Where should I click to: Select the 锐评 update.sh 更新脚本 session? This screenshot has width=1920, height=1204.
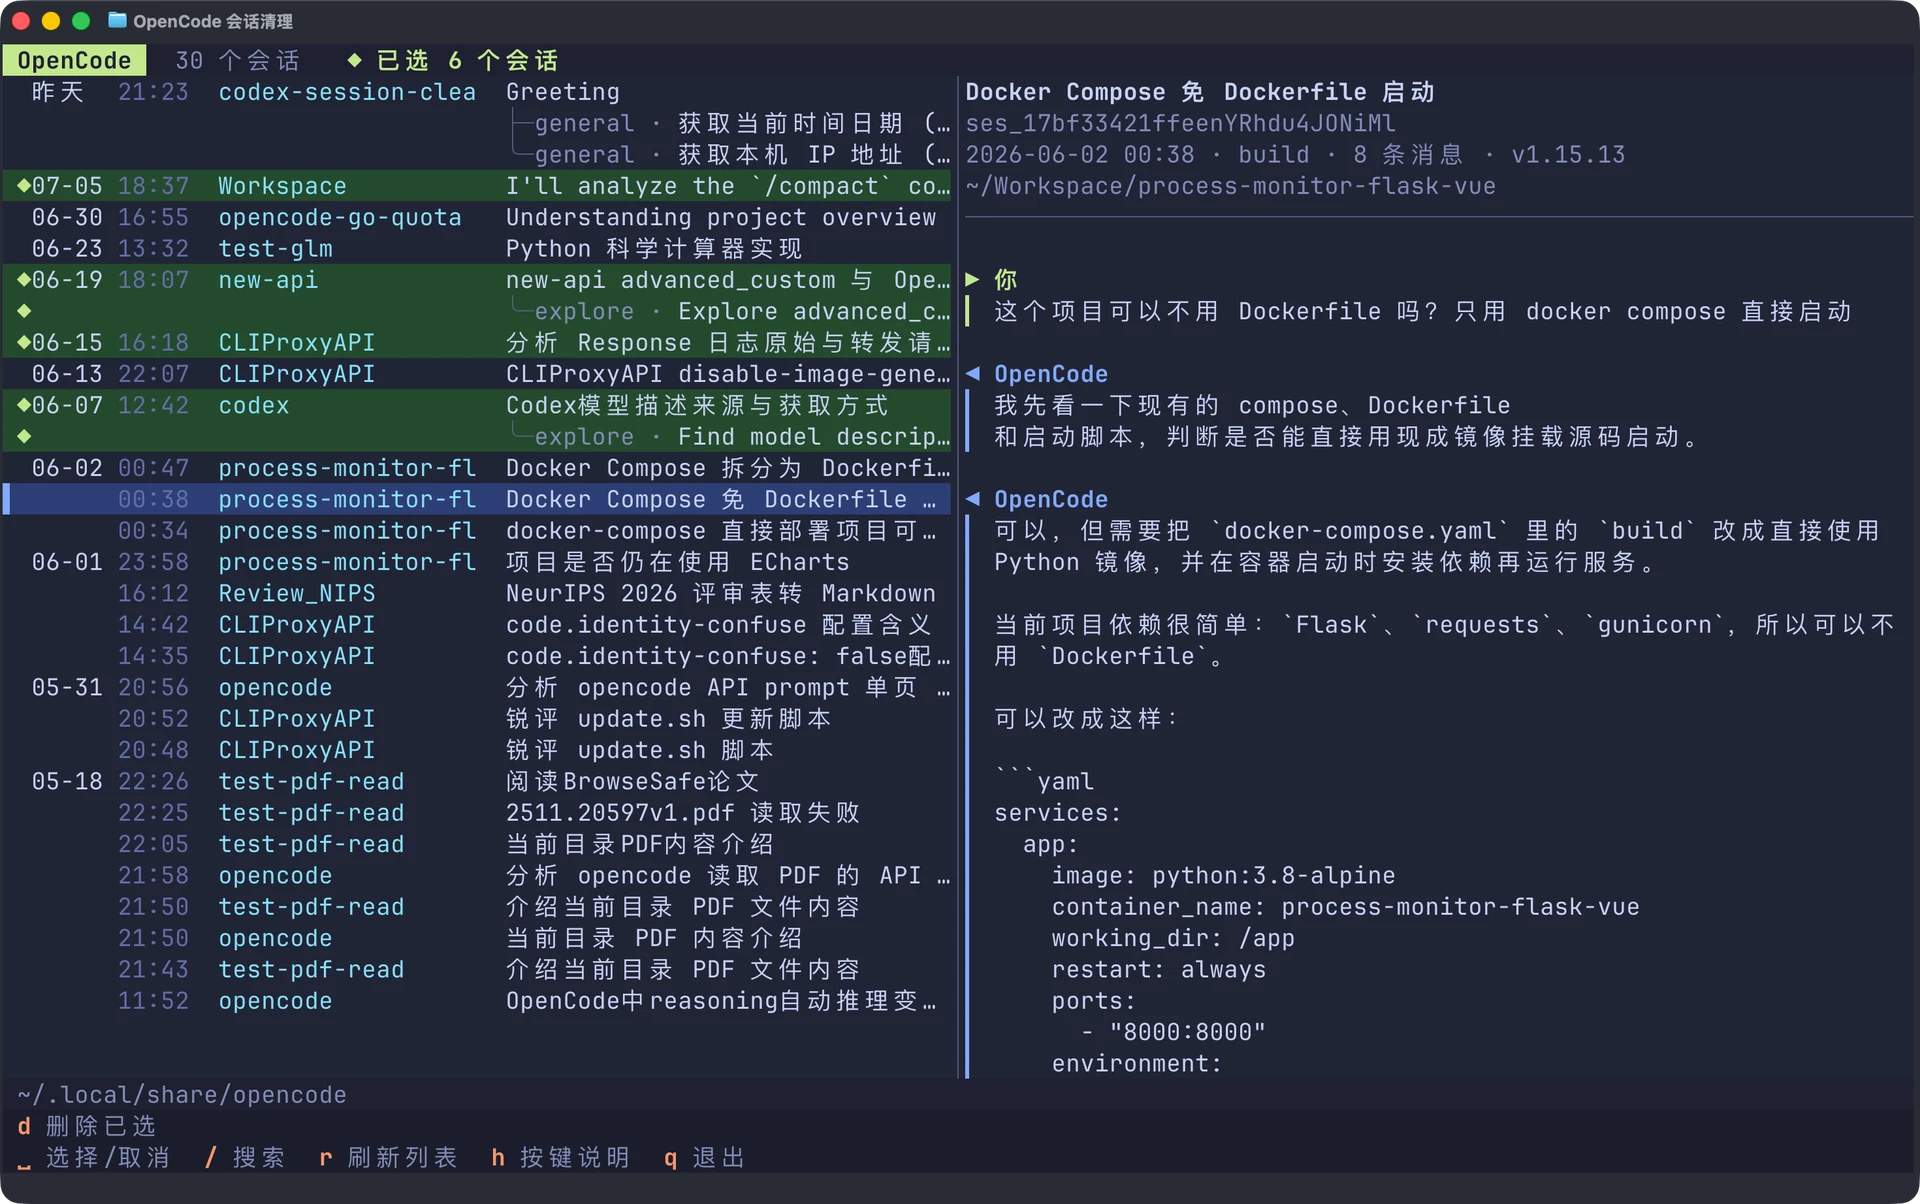[478, 719]
